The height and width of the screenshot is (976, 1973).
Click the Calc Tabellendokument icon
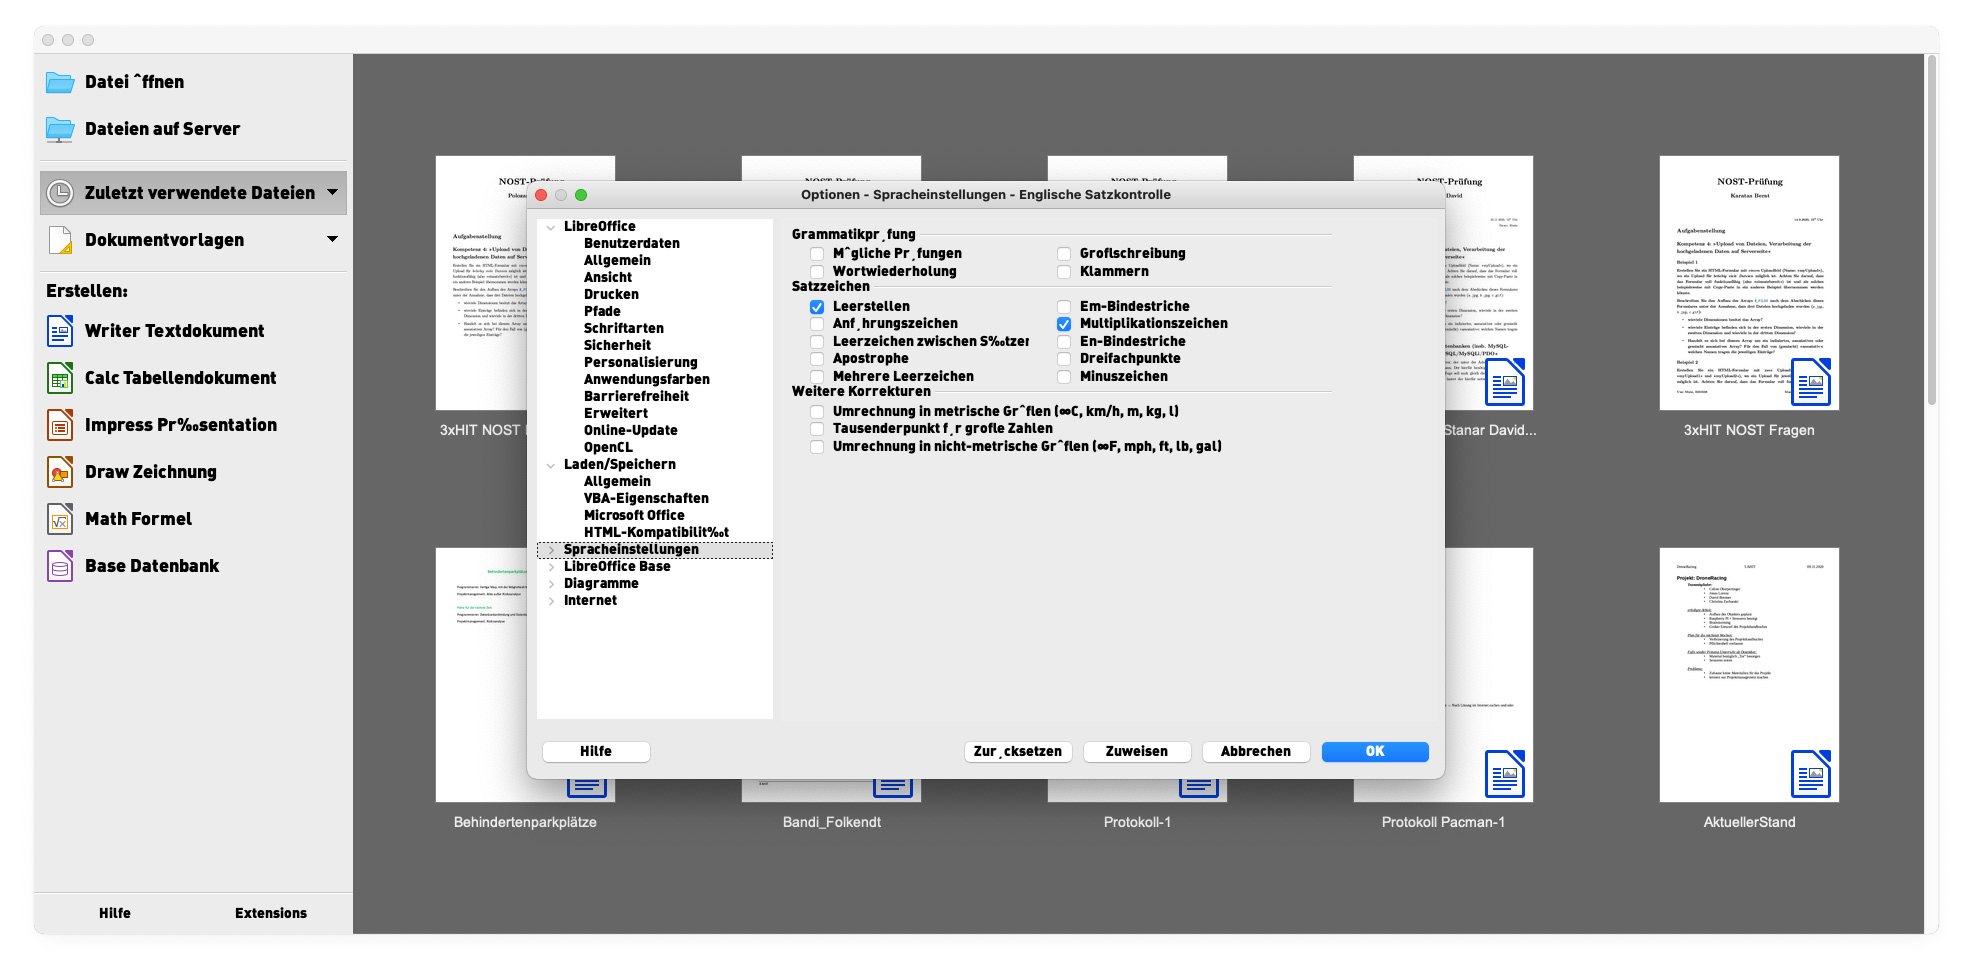click(60, 378)
